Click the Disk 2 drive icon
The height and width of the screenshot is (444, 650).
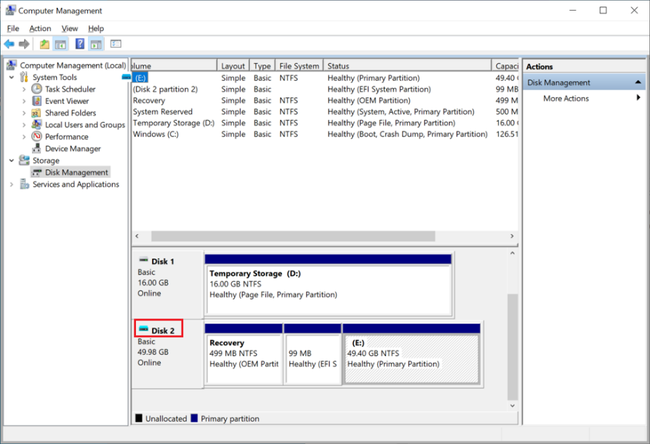tap(143, 329)
